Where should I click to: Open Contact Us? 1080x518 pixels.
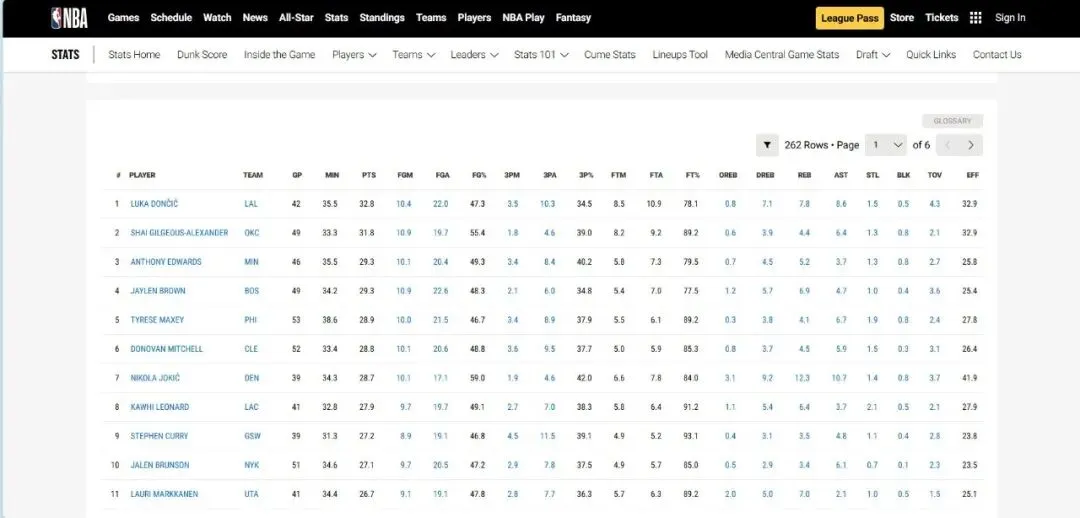tap(997, 55)
